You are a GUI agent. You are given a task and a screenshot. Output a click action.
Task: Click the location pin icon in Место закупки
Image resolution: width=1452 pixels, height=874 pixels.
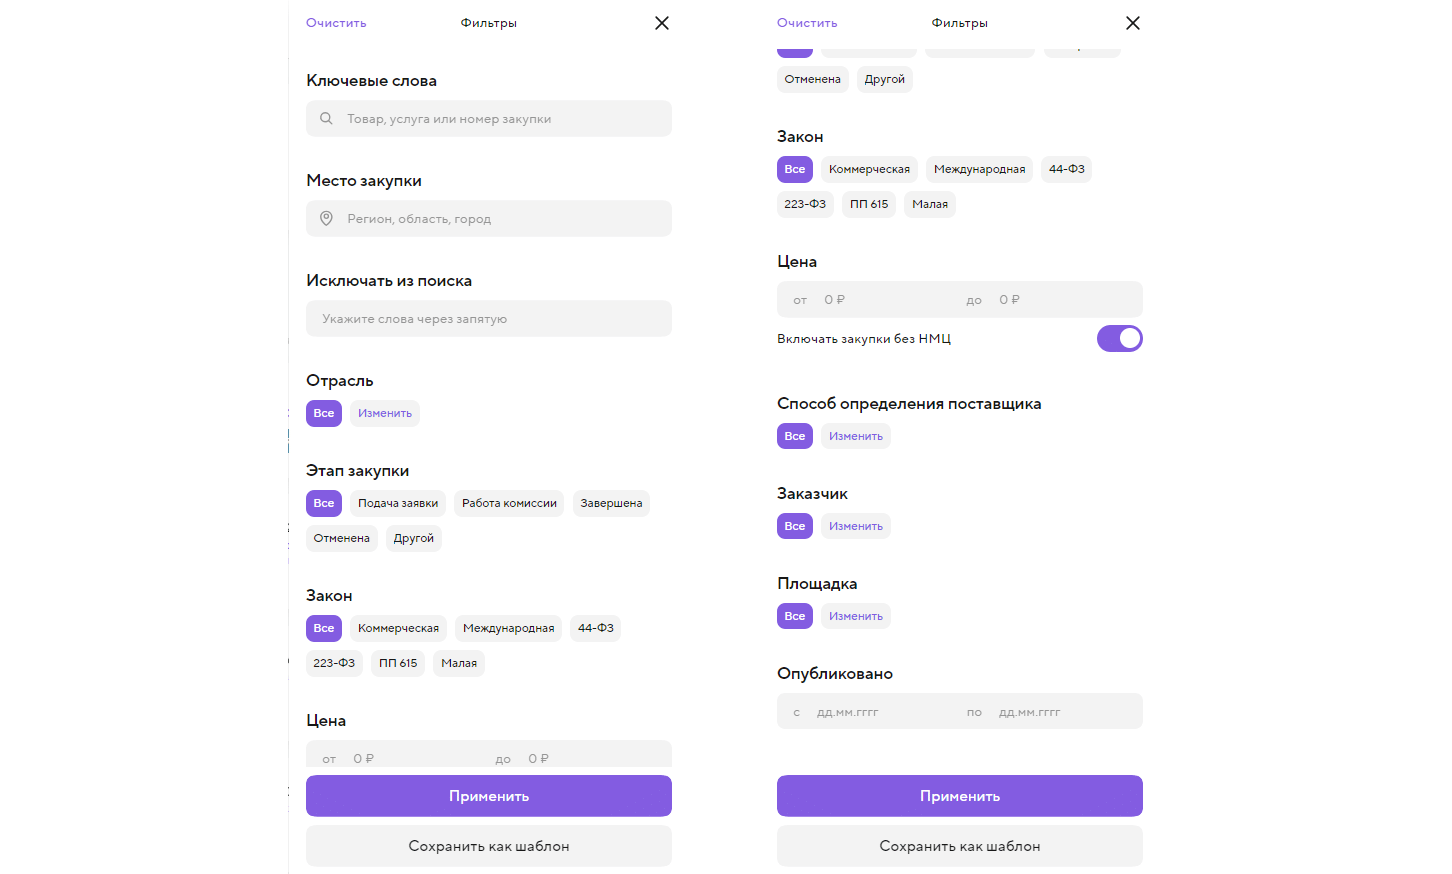(x=326, y=219)
